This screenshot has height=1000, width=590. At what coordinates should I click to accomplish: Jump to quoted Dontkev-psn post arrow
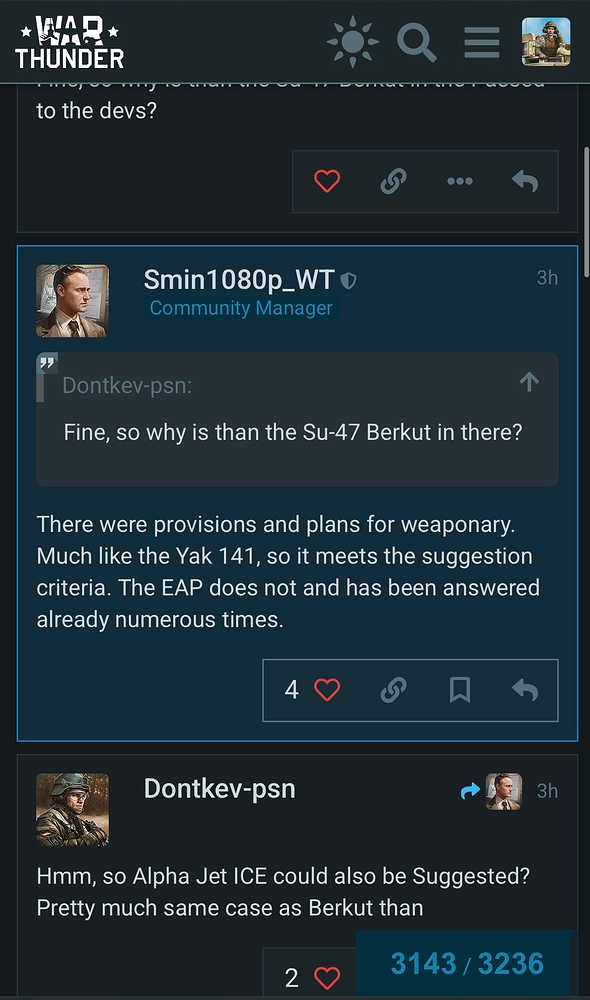click(529, 382)
